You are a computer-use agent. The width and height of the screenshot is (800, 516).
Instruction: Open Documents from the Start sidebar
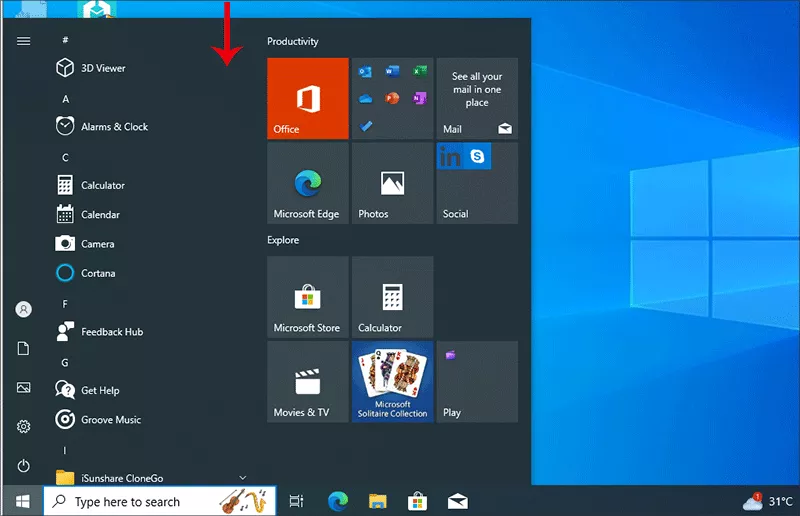23,349
